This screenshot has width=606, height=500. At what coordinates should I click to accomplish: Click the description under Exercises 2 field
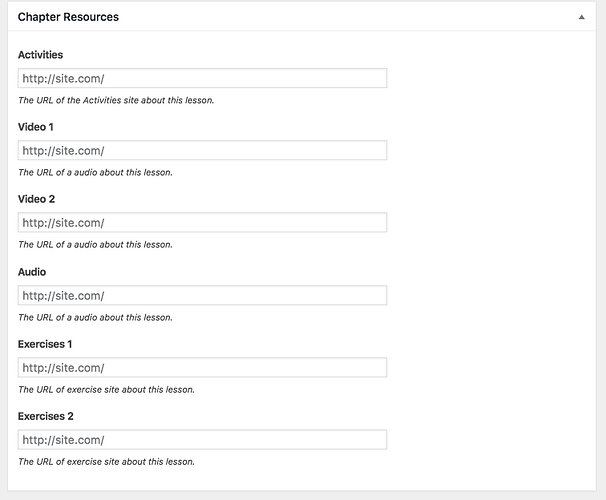pos(106,462)
